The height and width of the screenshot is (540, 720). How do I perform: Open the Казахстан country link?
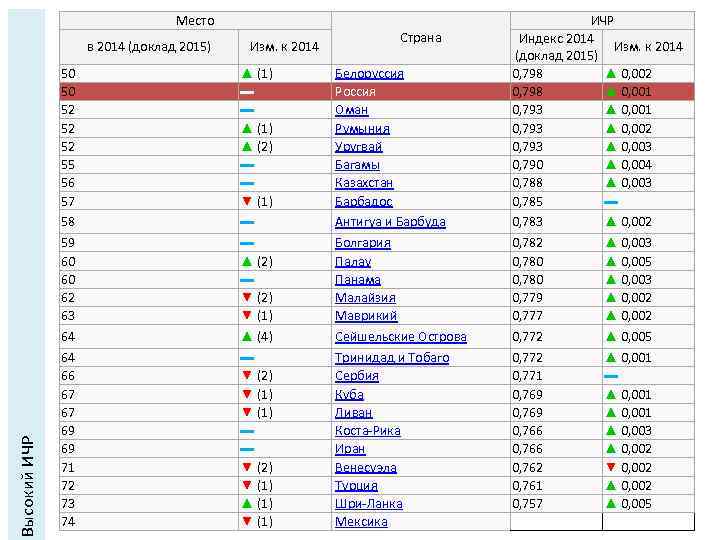tap(364, 183)
